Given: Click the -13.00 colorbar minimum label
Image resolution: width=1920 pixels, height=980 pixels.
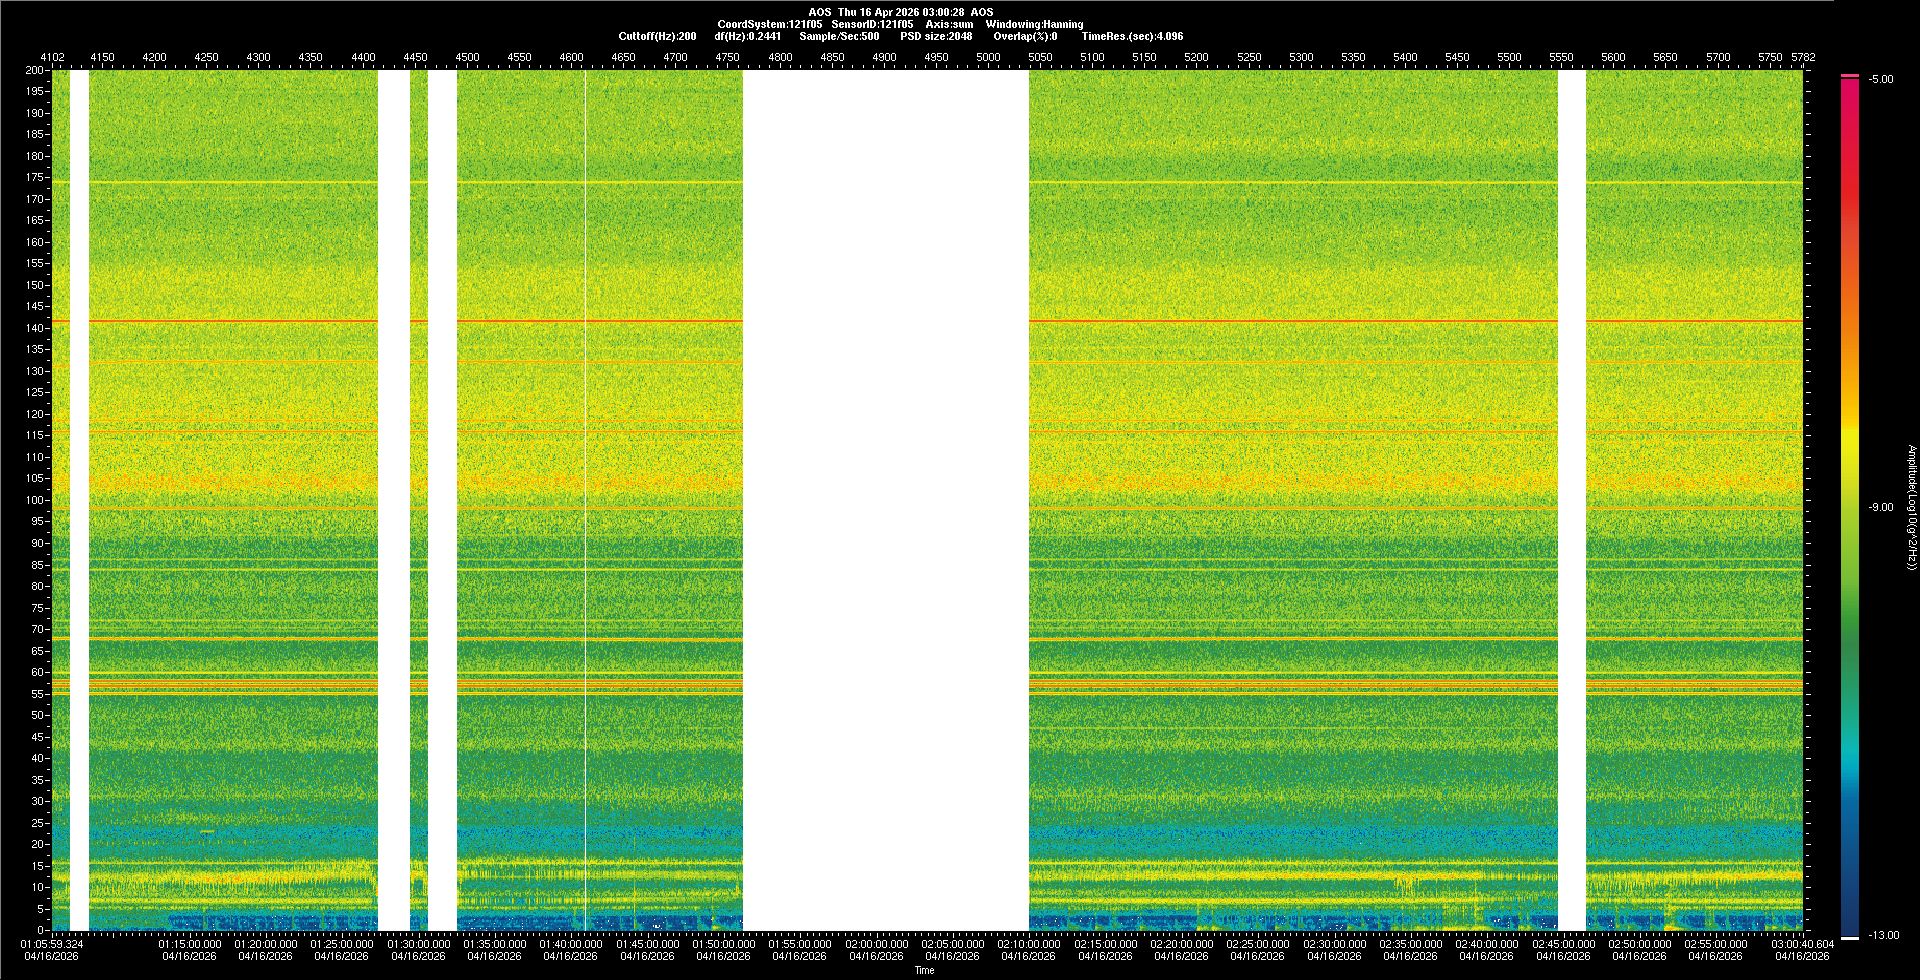Looking at the screenshot, I should pos(1884,935).
